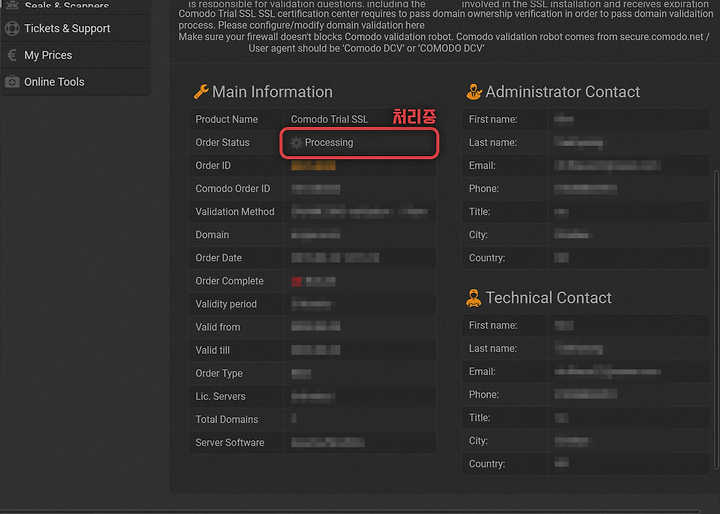Click the Technical Contact worker icon

pyautogui.click(x=474, y=298)
